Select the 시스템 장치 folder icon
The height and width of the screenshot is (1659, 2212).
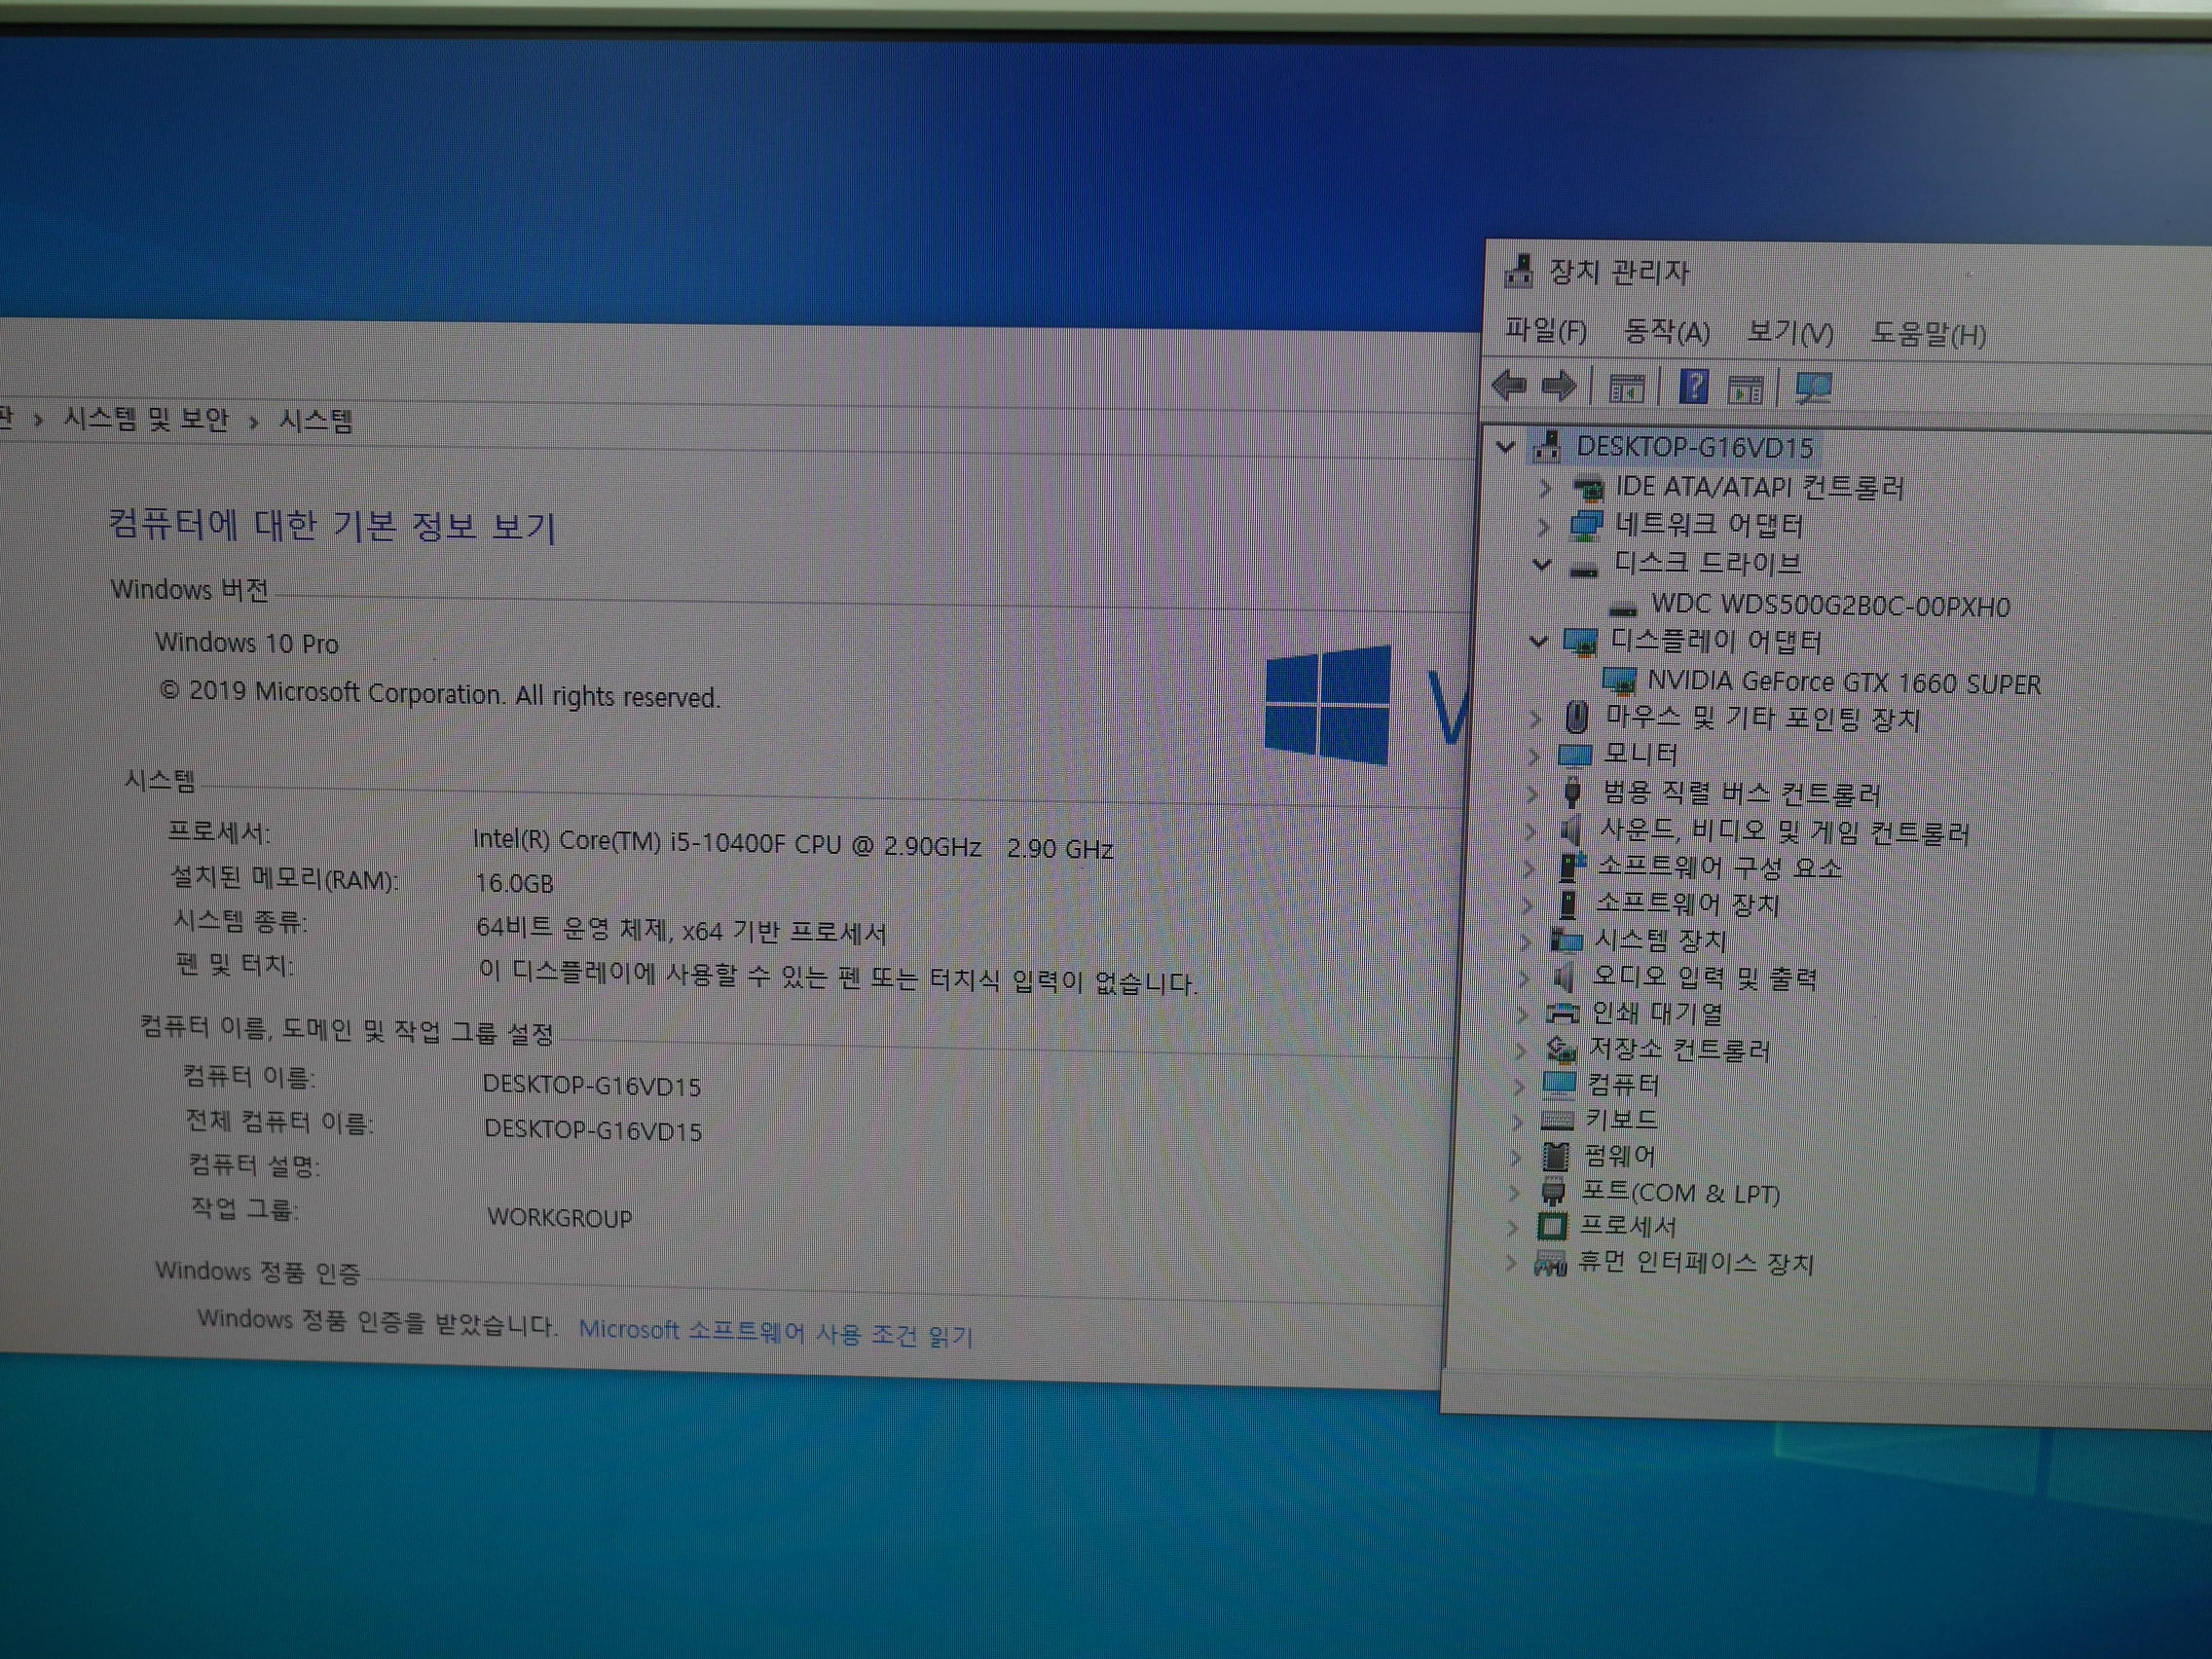tap(1566, 940)
